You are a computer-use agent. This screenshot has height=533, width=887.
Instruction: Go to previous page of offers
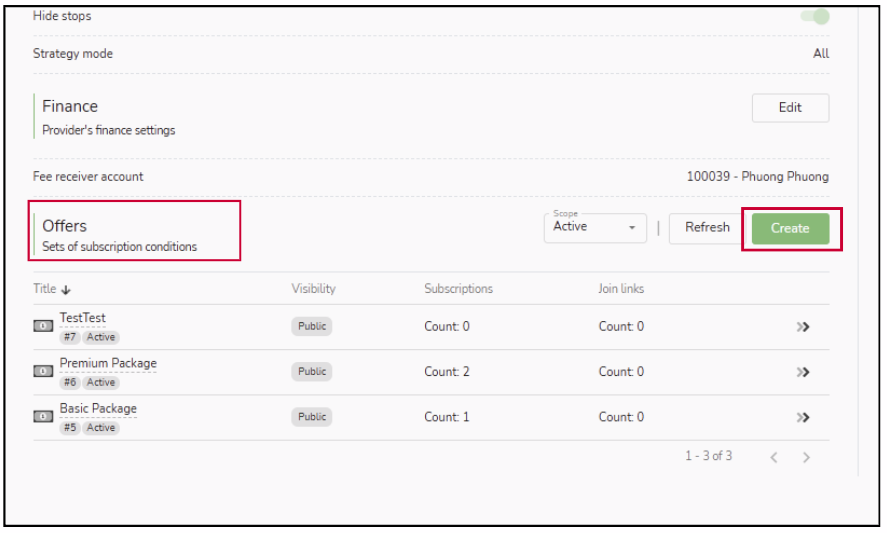[x=773, y=457]
